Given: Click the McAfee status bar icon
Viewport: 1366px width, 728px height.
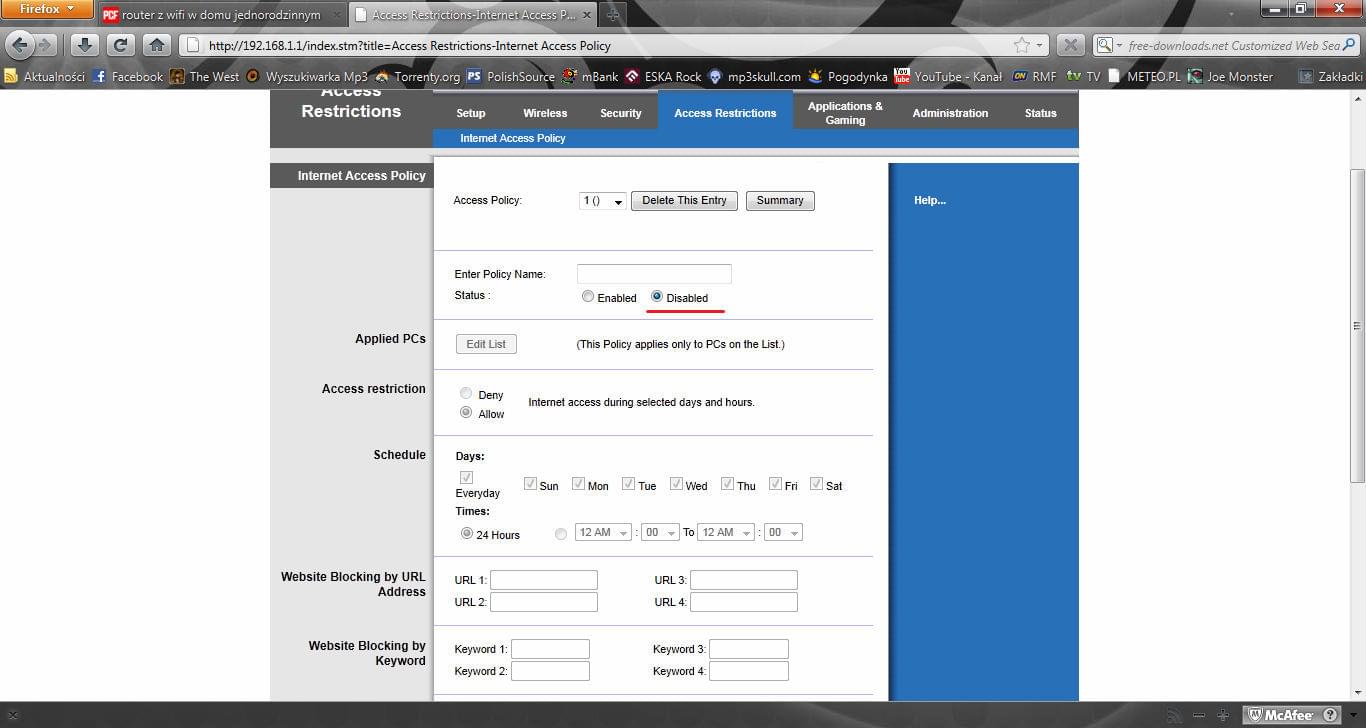Looking at the screenshot, I should click(1293, 715).
